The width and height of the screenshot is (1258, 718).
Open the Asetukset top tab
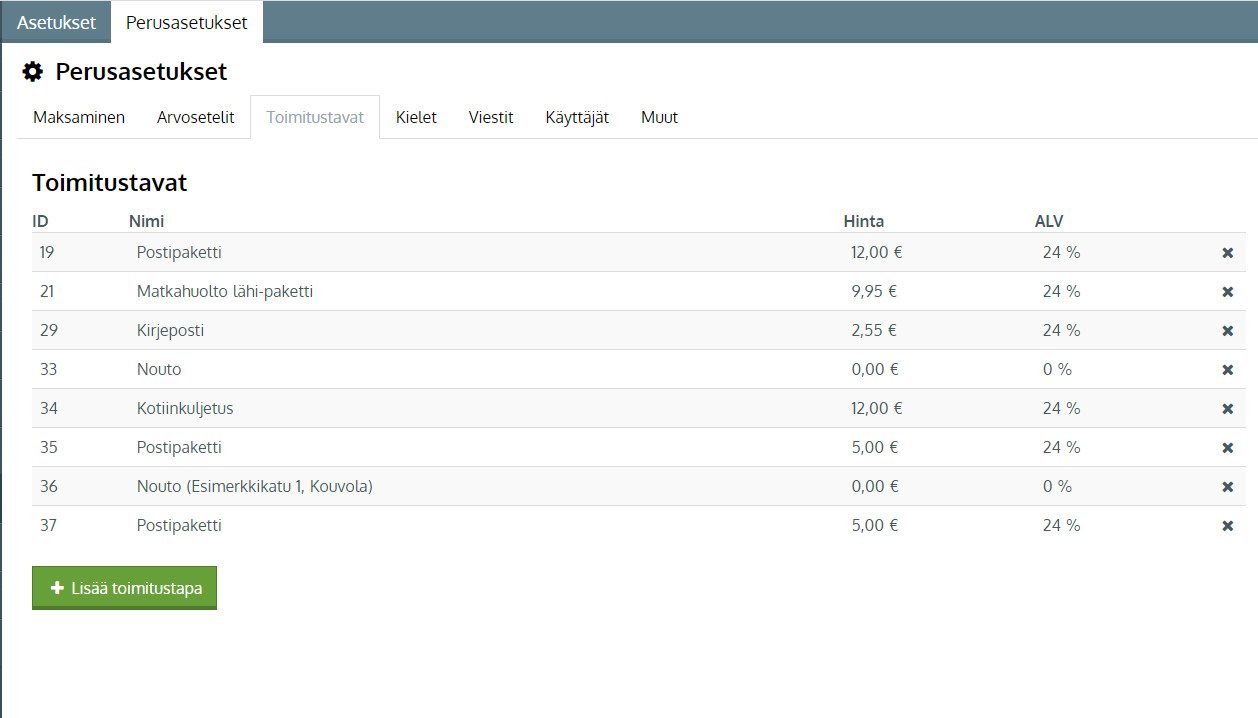pyautogui.click(x=56, y=22)
